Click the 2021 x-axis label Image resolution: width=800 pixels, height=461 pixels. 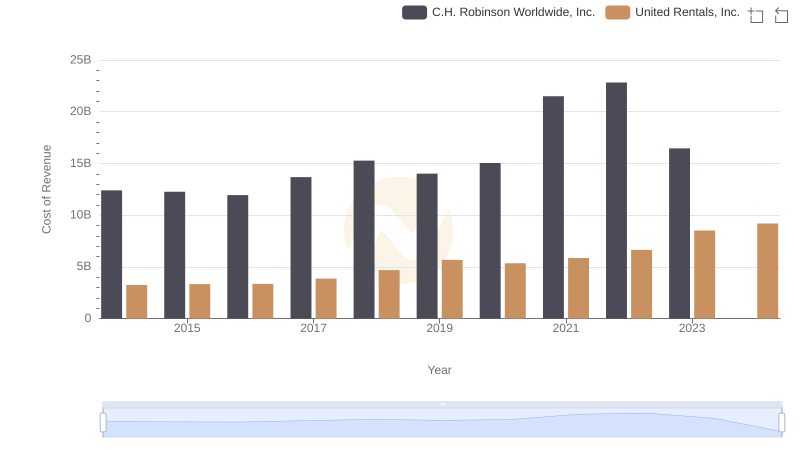tap(566, 328)
